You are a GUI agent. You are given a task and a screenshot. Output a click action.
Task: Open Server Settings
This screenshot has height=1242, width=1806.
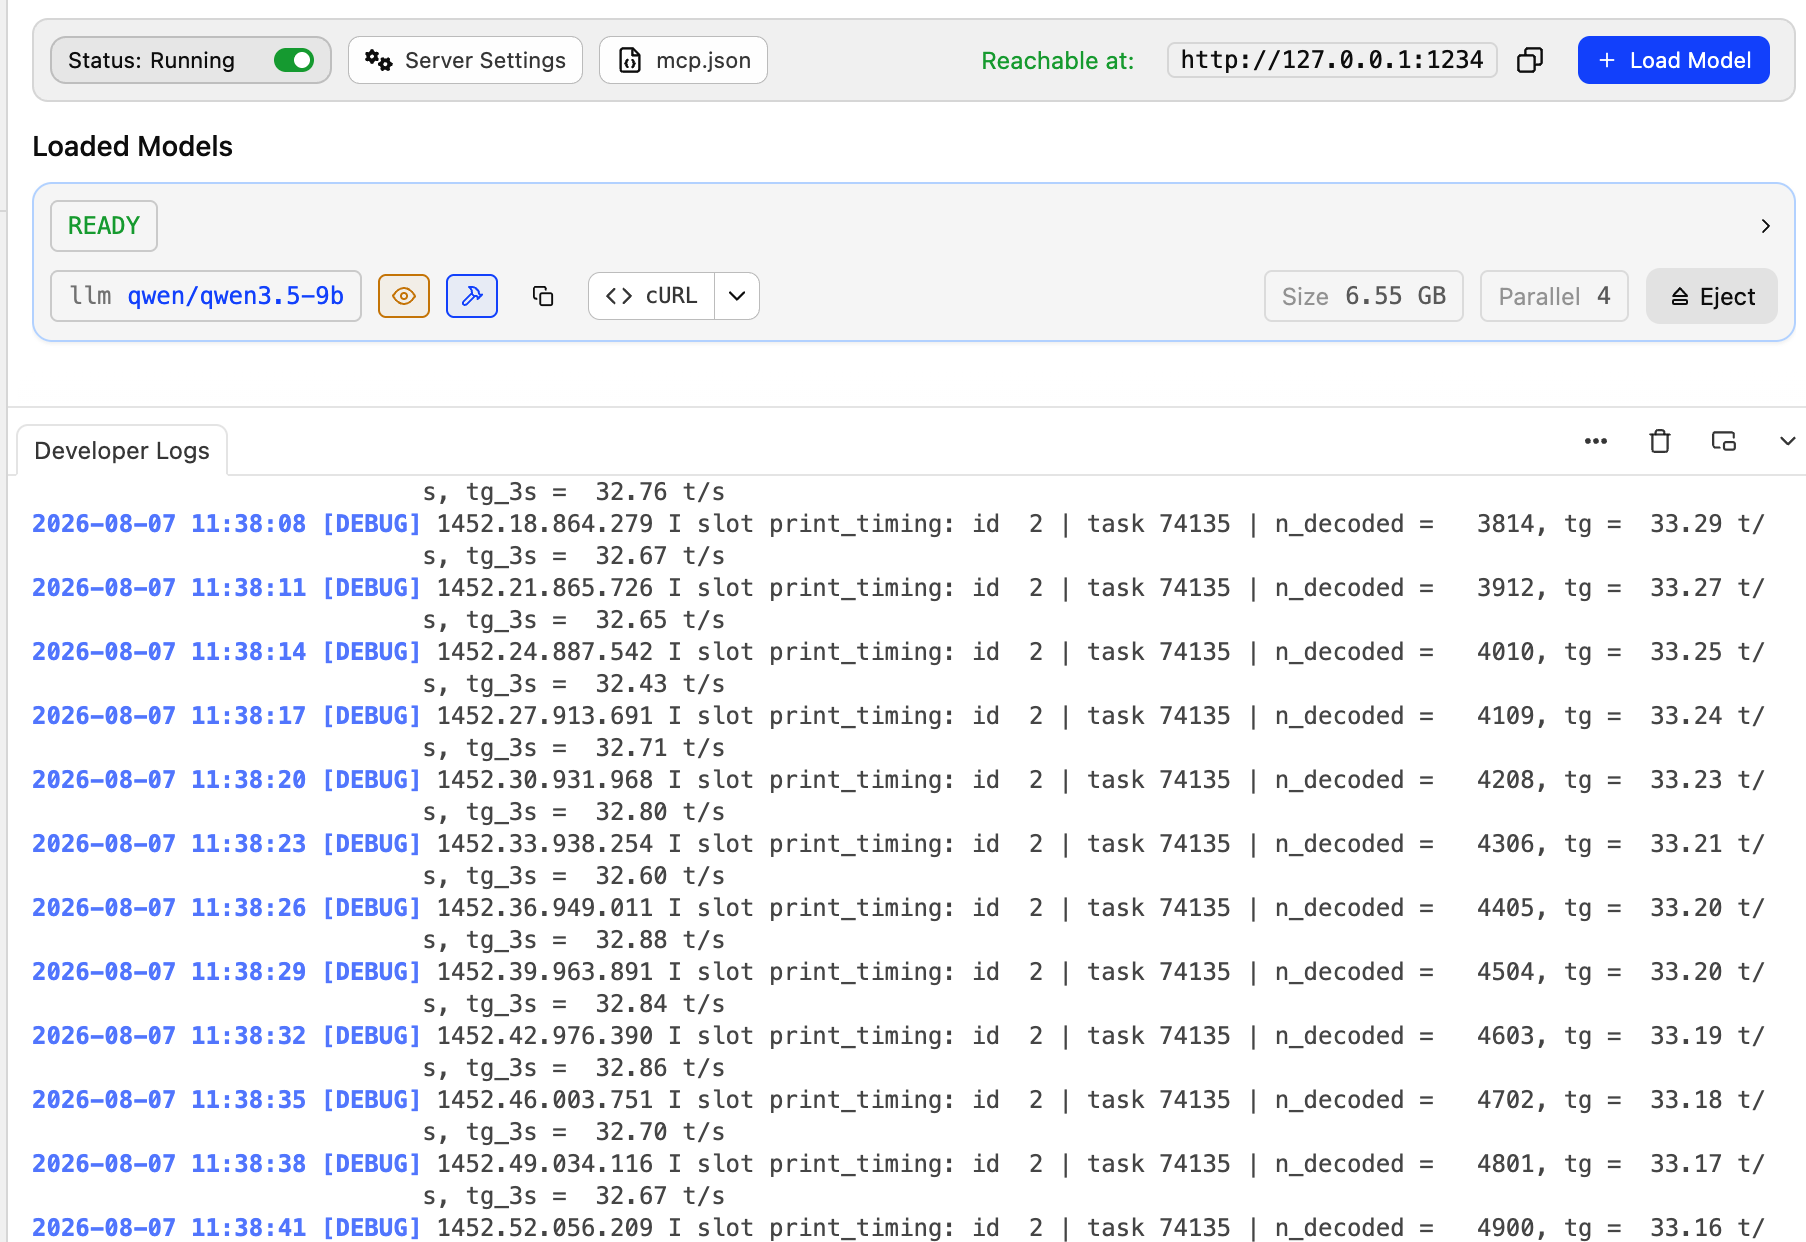pyautogui.click(x=465, y=60)
